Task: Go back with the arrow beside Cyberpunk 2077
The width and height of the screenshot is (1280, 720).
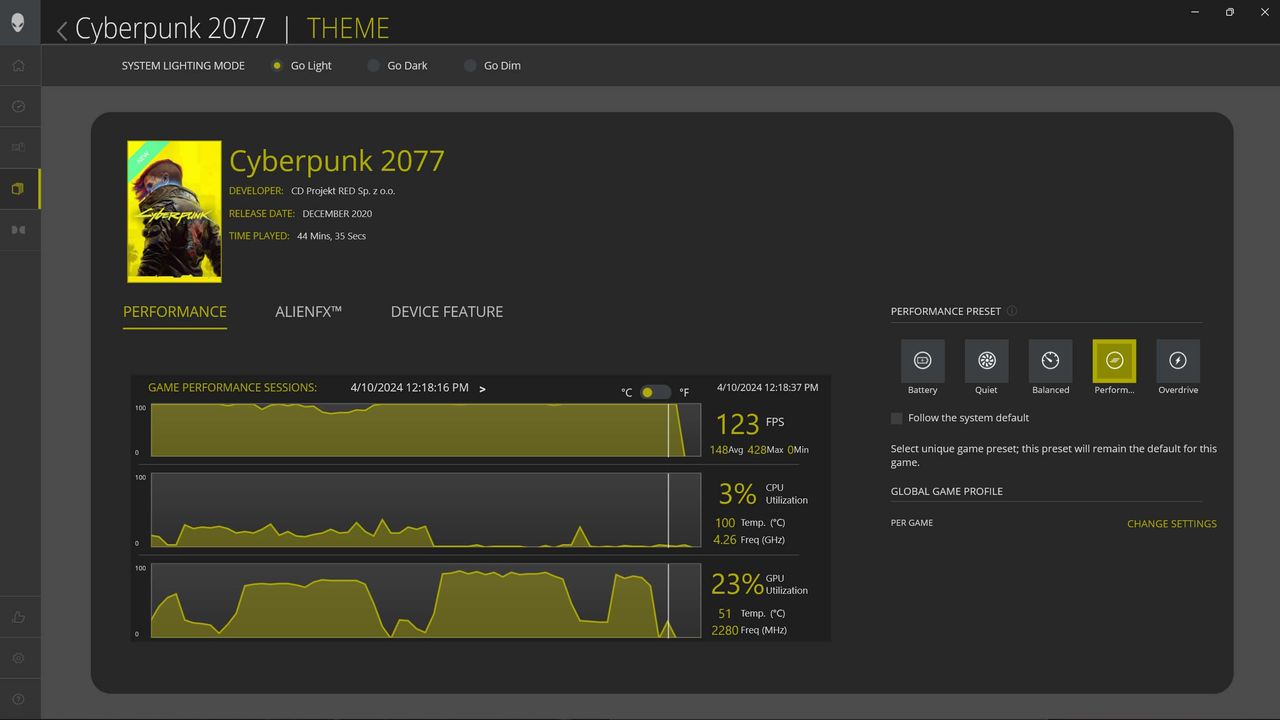Action: pos(62,30)
